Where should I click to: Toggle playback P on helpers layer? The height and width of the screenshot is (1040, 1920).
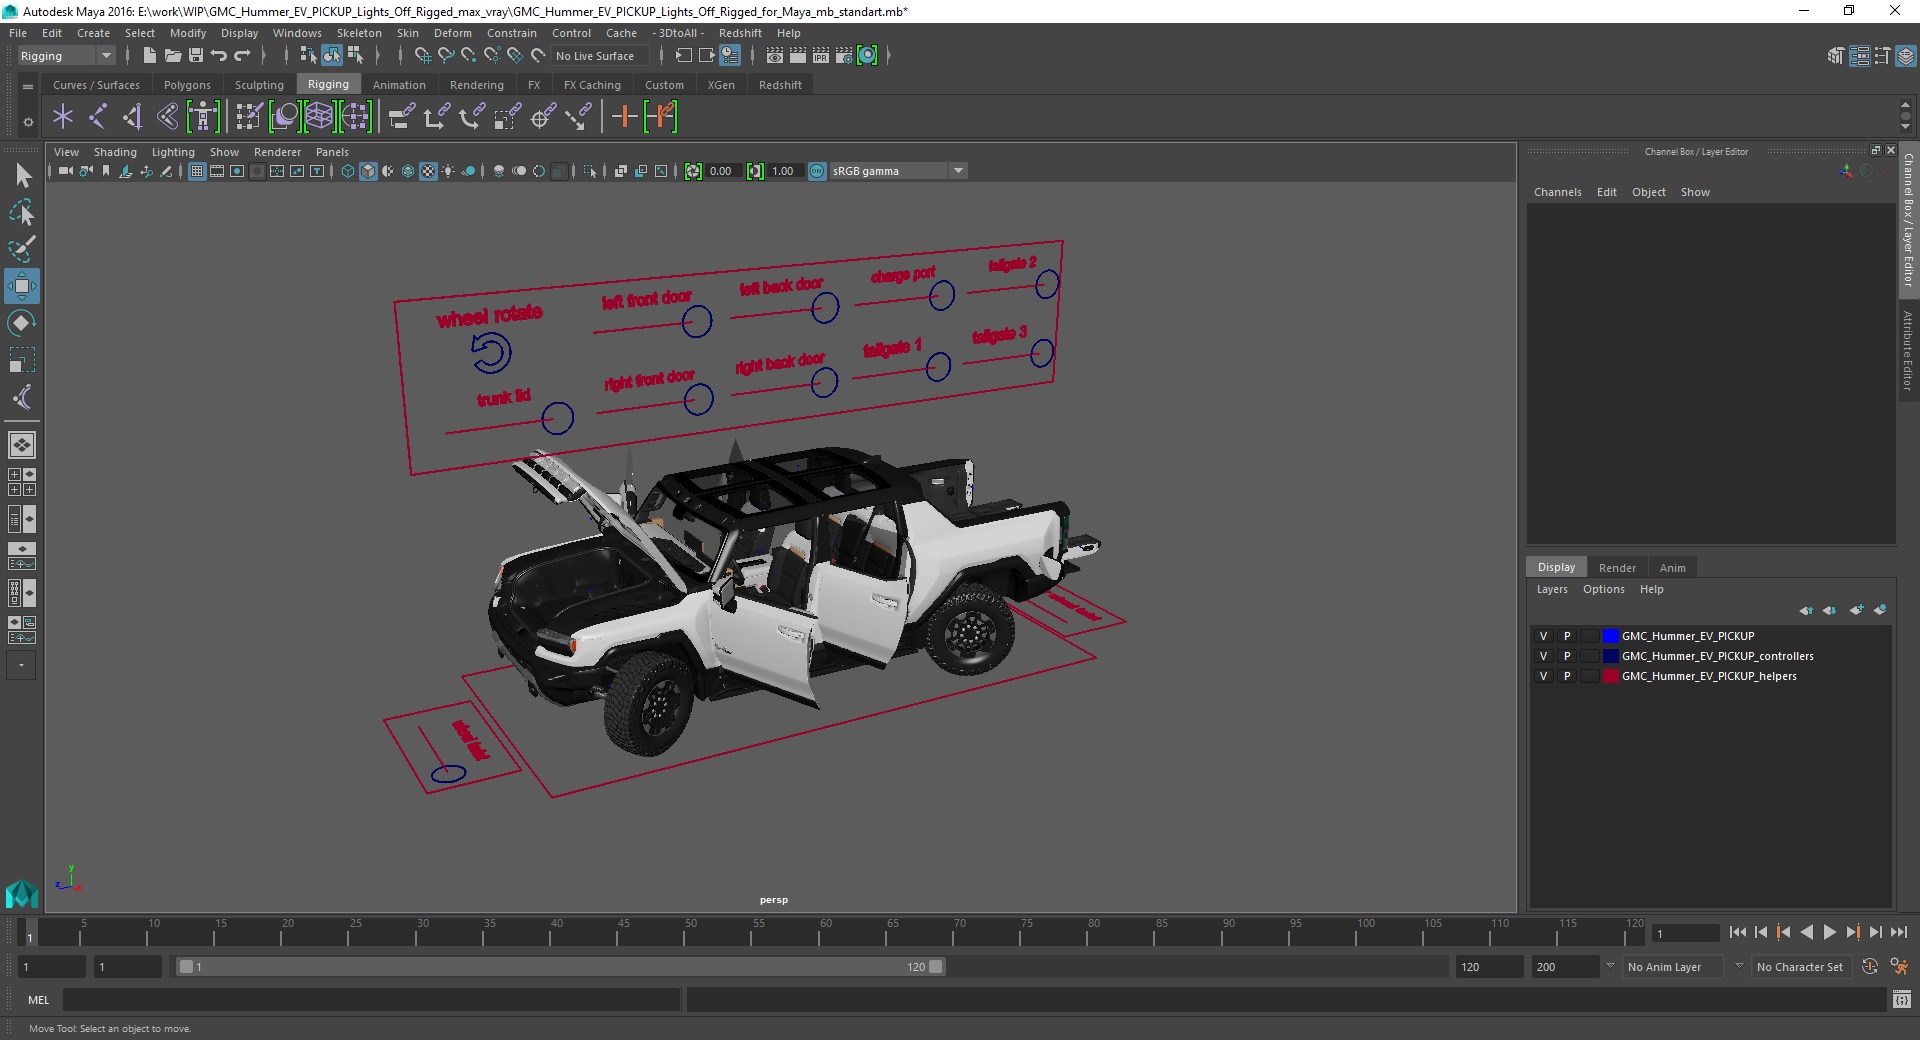click(x=1567, y=676)
